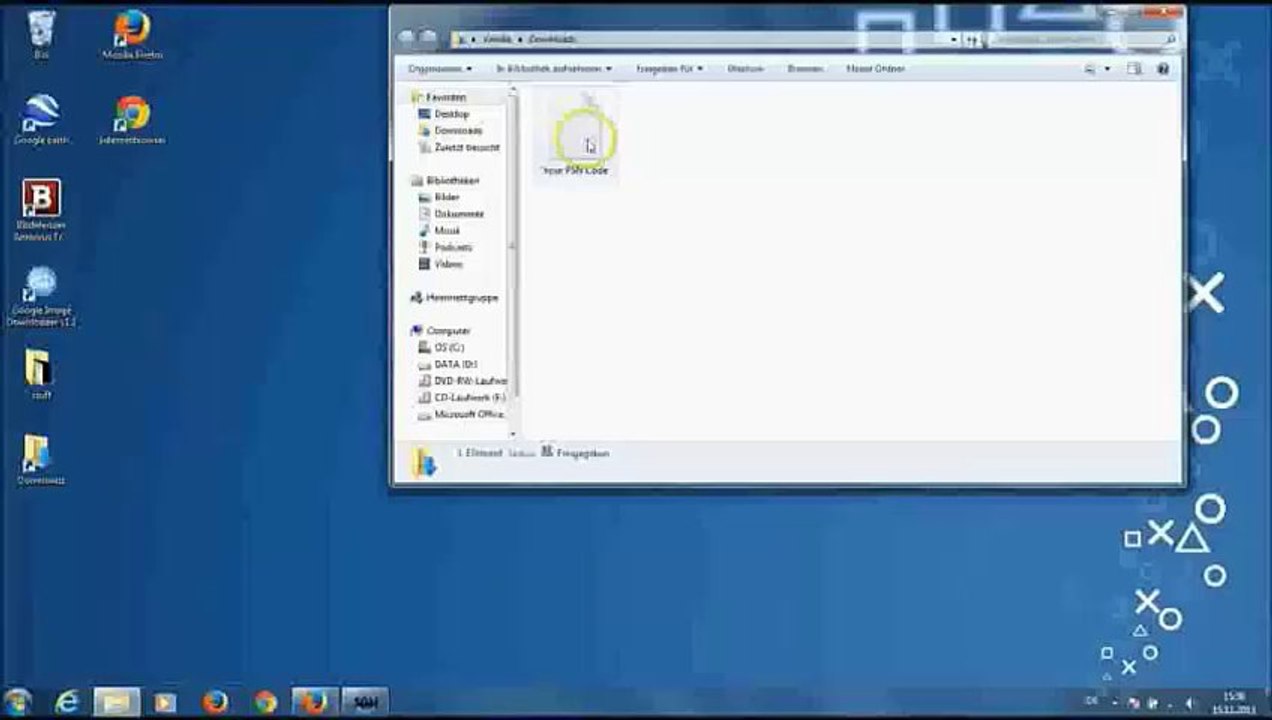1272x720 pixels.
Task: Change the view with the view icon
Action: [x=1090, y=69]
